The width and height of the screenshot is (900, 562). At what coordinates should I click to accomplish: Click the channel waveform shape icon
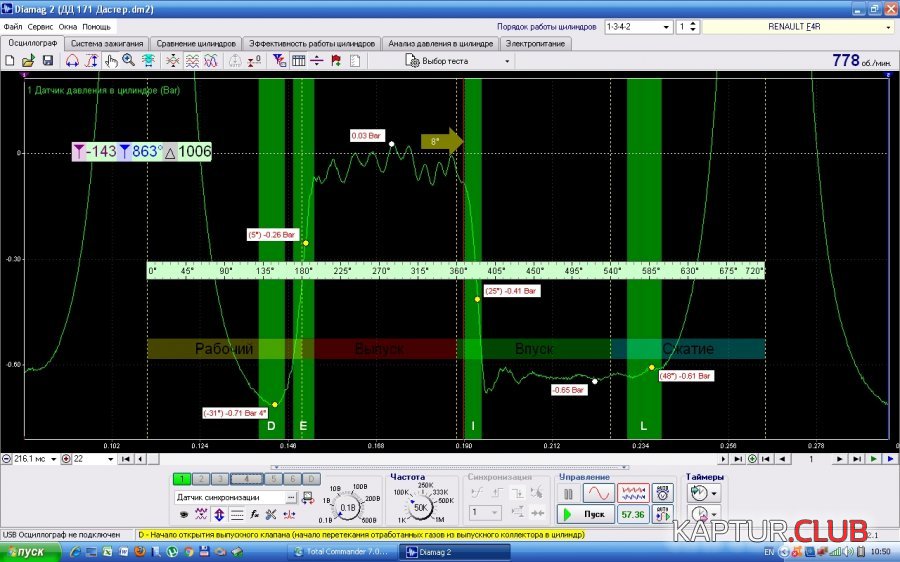click(x=201, y=514)
